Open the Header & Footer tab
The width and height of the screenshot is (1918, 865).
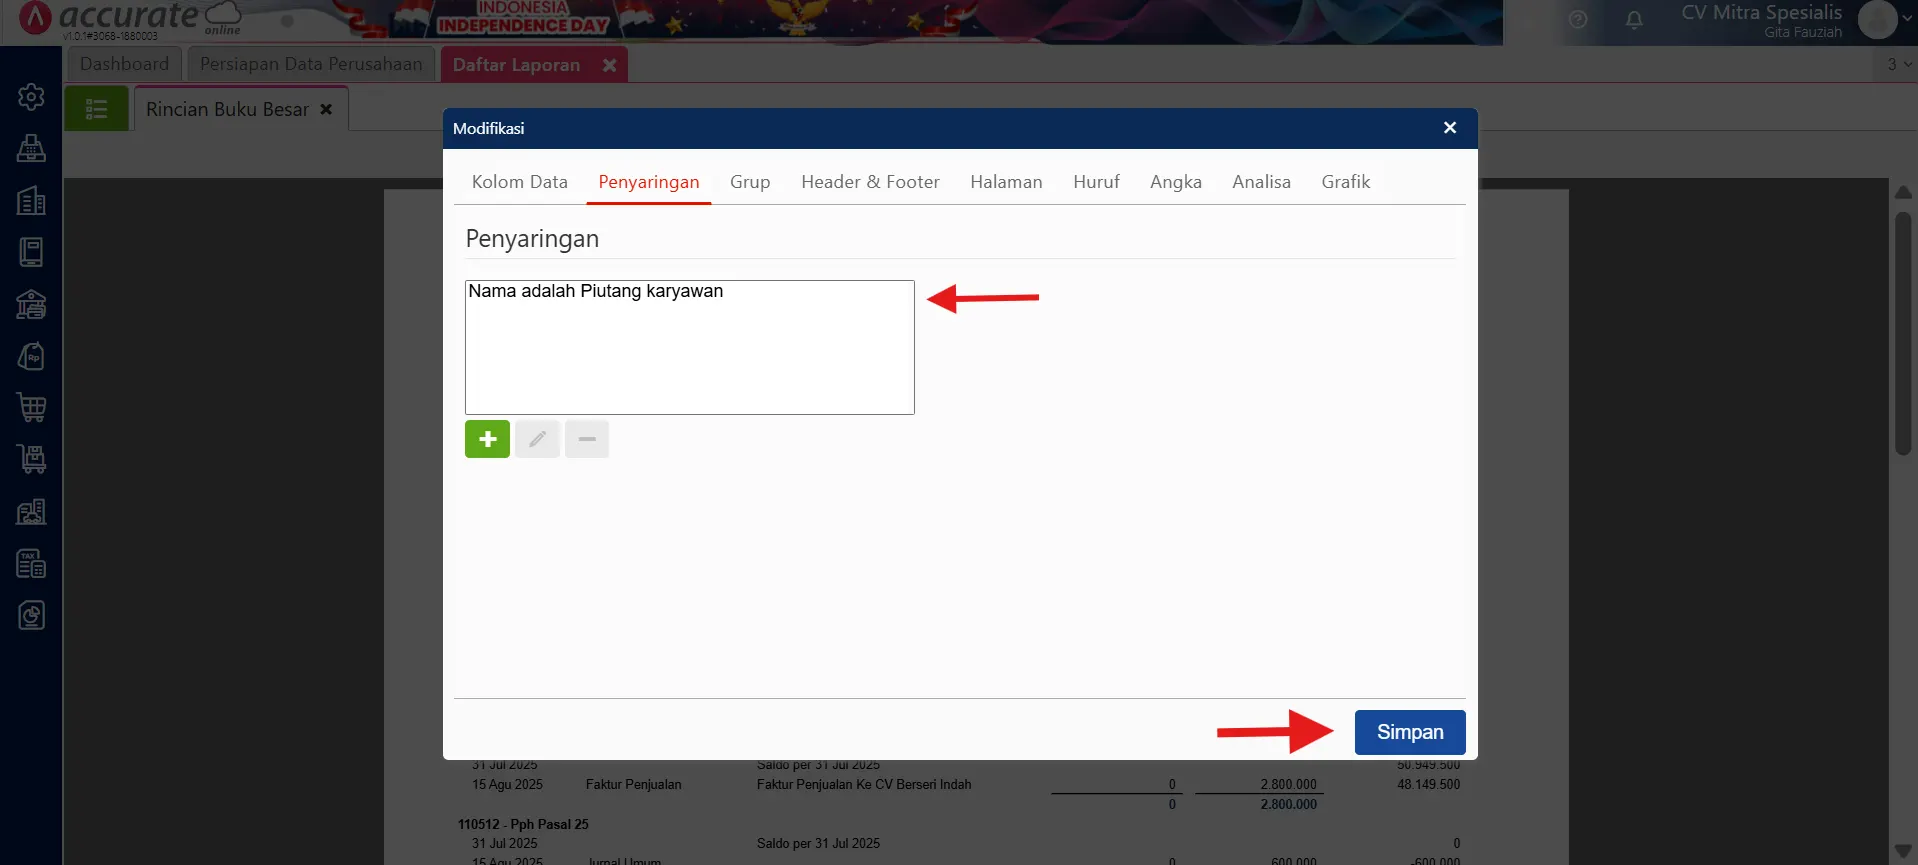pos(870,182)
